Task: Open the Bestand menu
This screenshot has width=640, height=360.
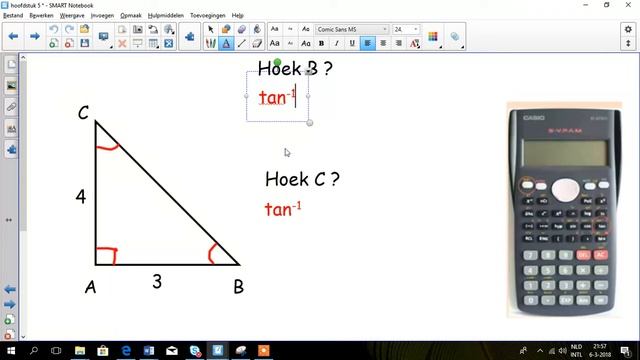Action: (13, 16)
